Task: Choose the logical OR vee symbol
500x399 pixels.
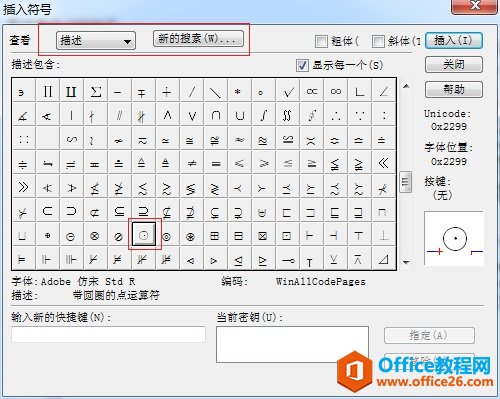Action: point(192,115)
